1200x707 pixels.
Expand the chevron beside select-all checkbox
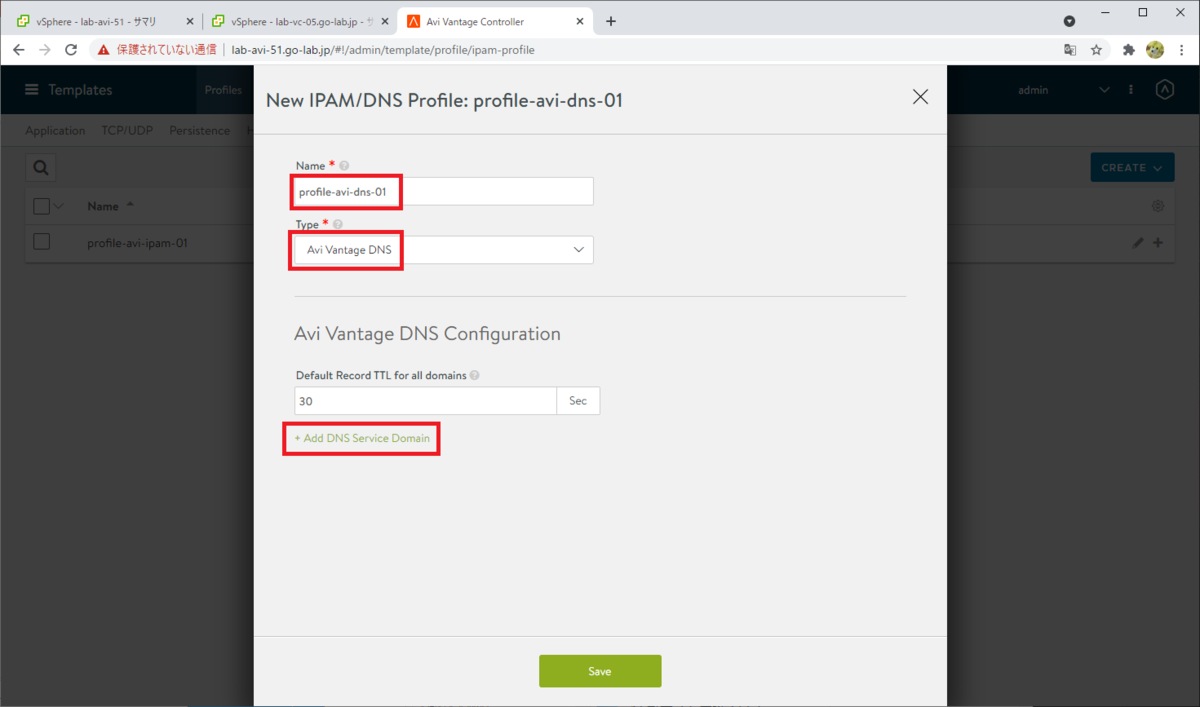tap(58, 206)
